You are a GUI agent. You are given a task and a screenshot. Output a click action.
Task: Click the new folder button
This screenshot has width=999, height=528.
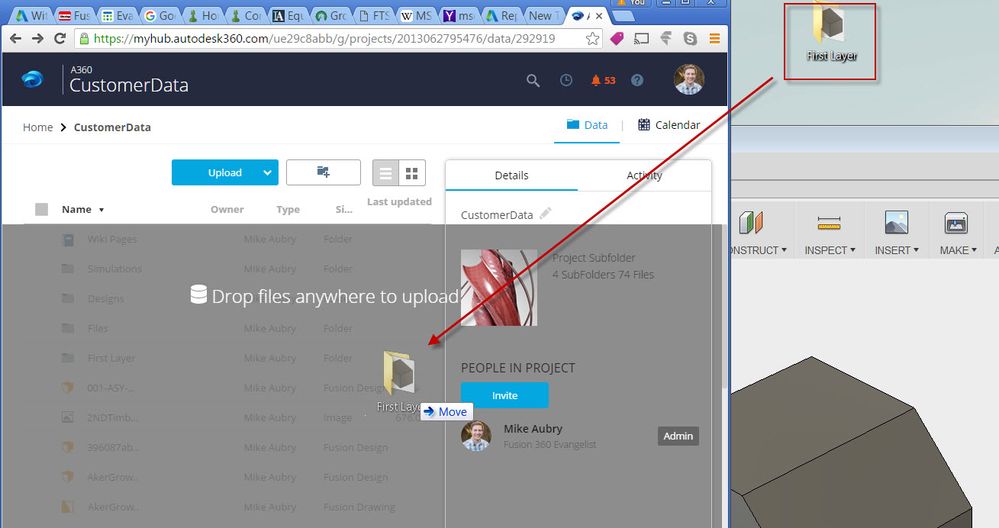[x=323, y=172]
